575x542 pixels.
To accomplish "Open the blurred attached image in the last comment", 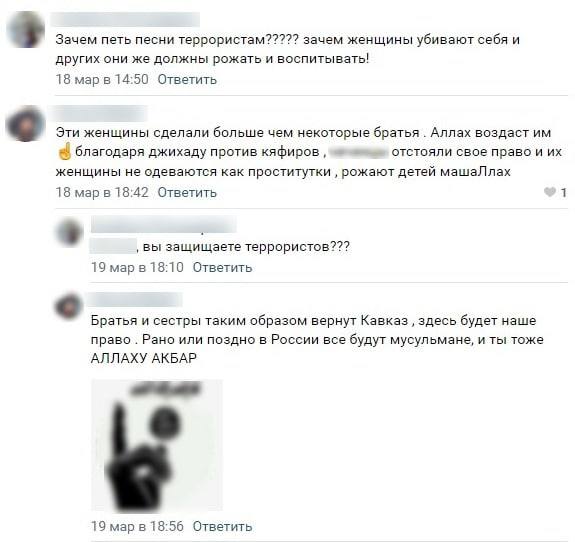I will pyautogui.click(x=157, y=445).
